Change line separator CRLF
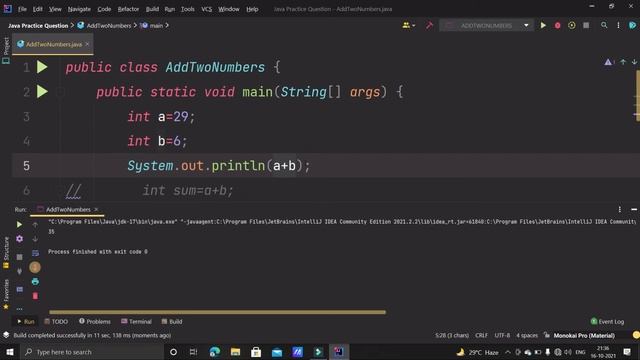The width and height of the screenshot is (640, 360). point(481,335)
